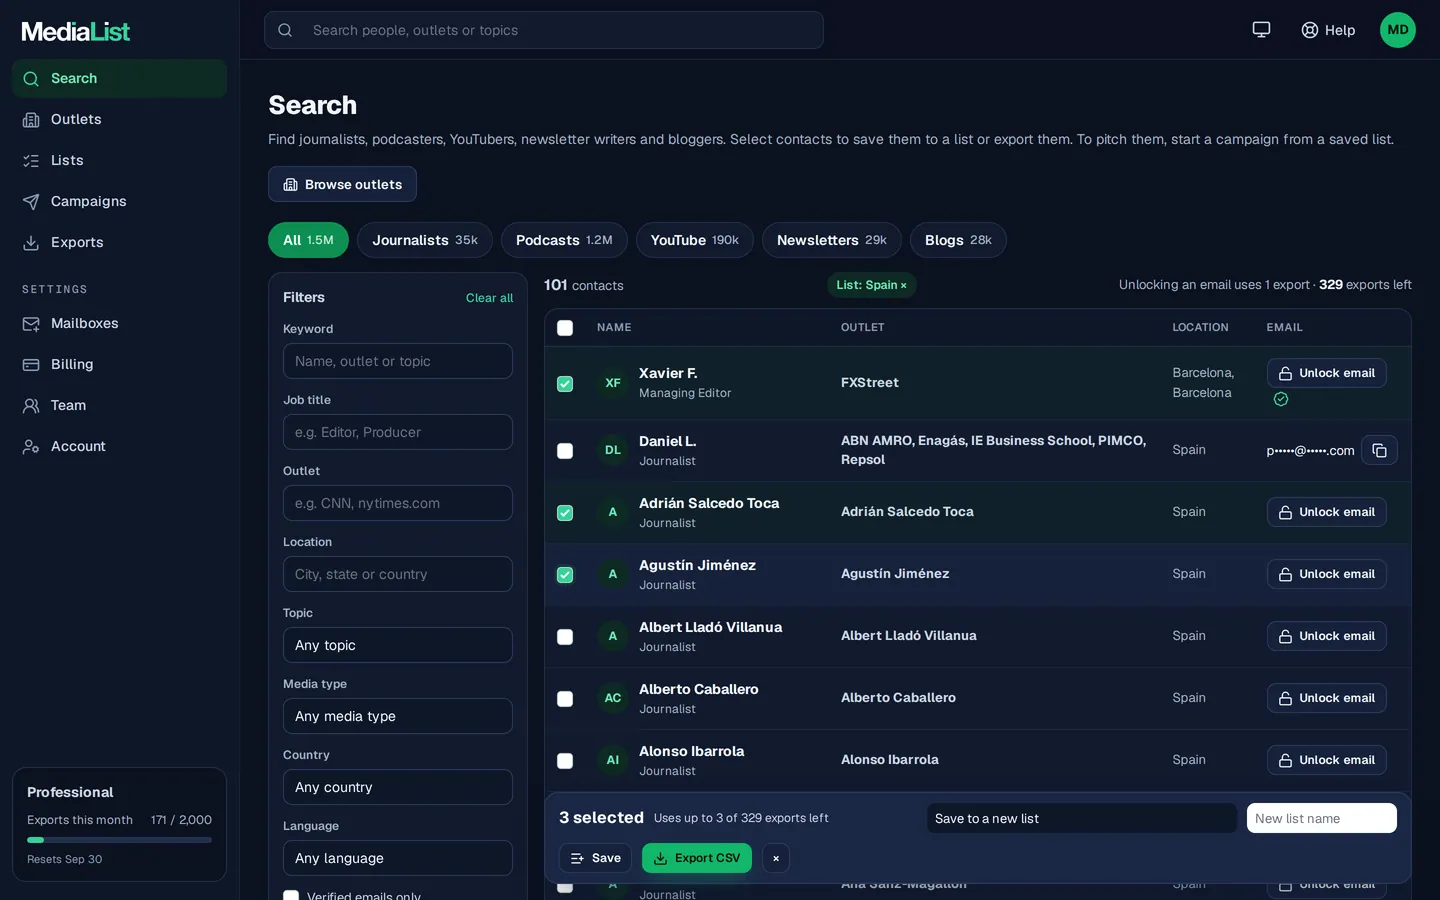Viewport: 1440px width, 900px height.
Task: Click the AC avatar for Alberto Caballero
Action: point(613,698)
